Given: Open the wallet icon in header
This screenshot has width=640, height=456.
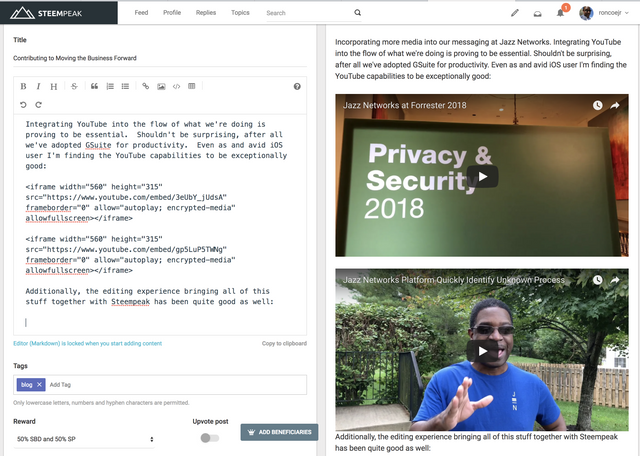Looking at the screenshot, I should pos(538,13).
